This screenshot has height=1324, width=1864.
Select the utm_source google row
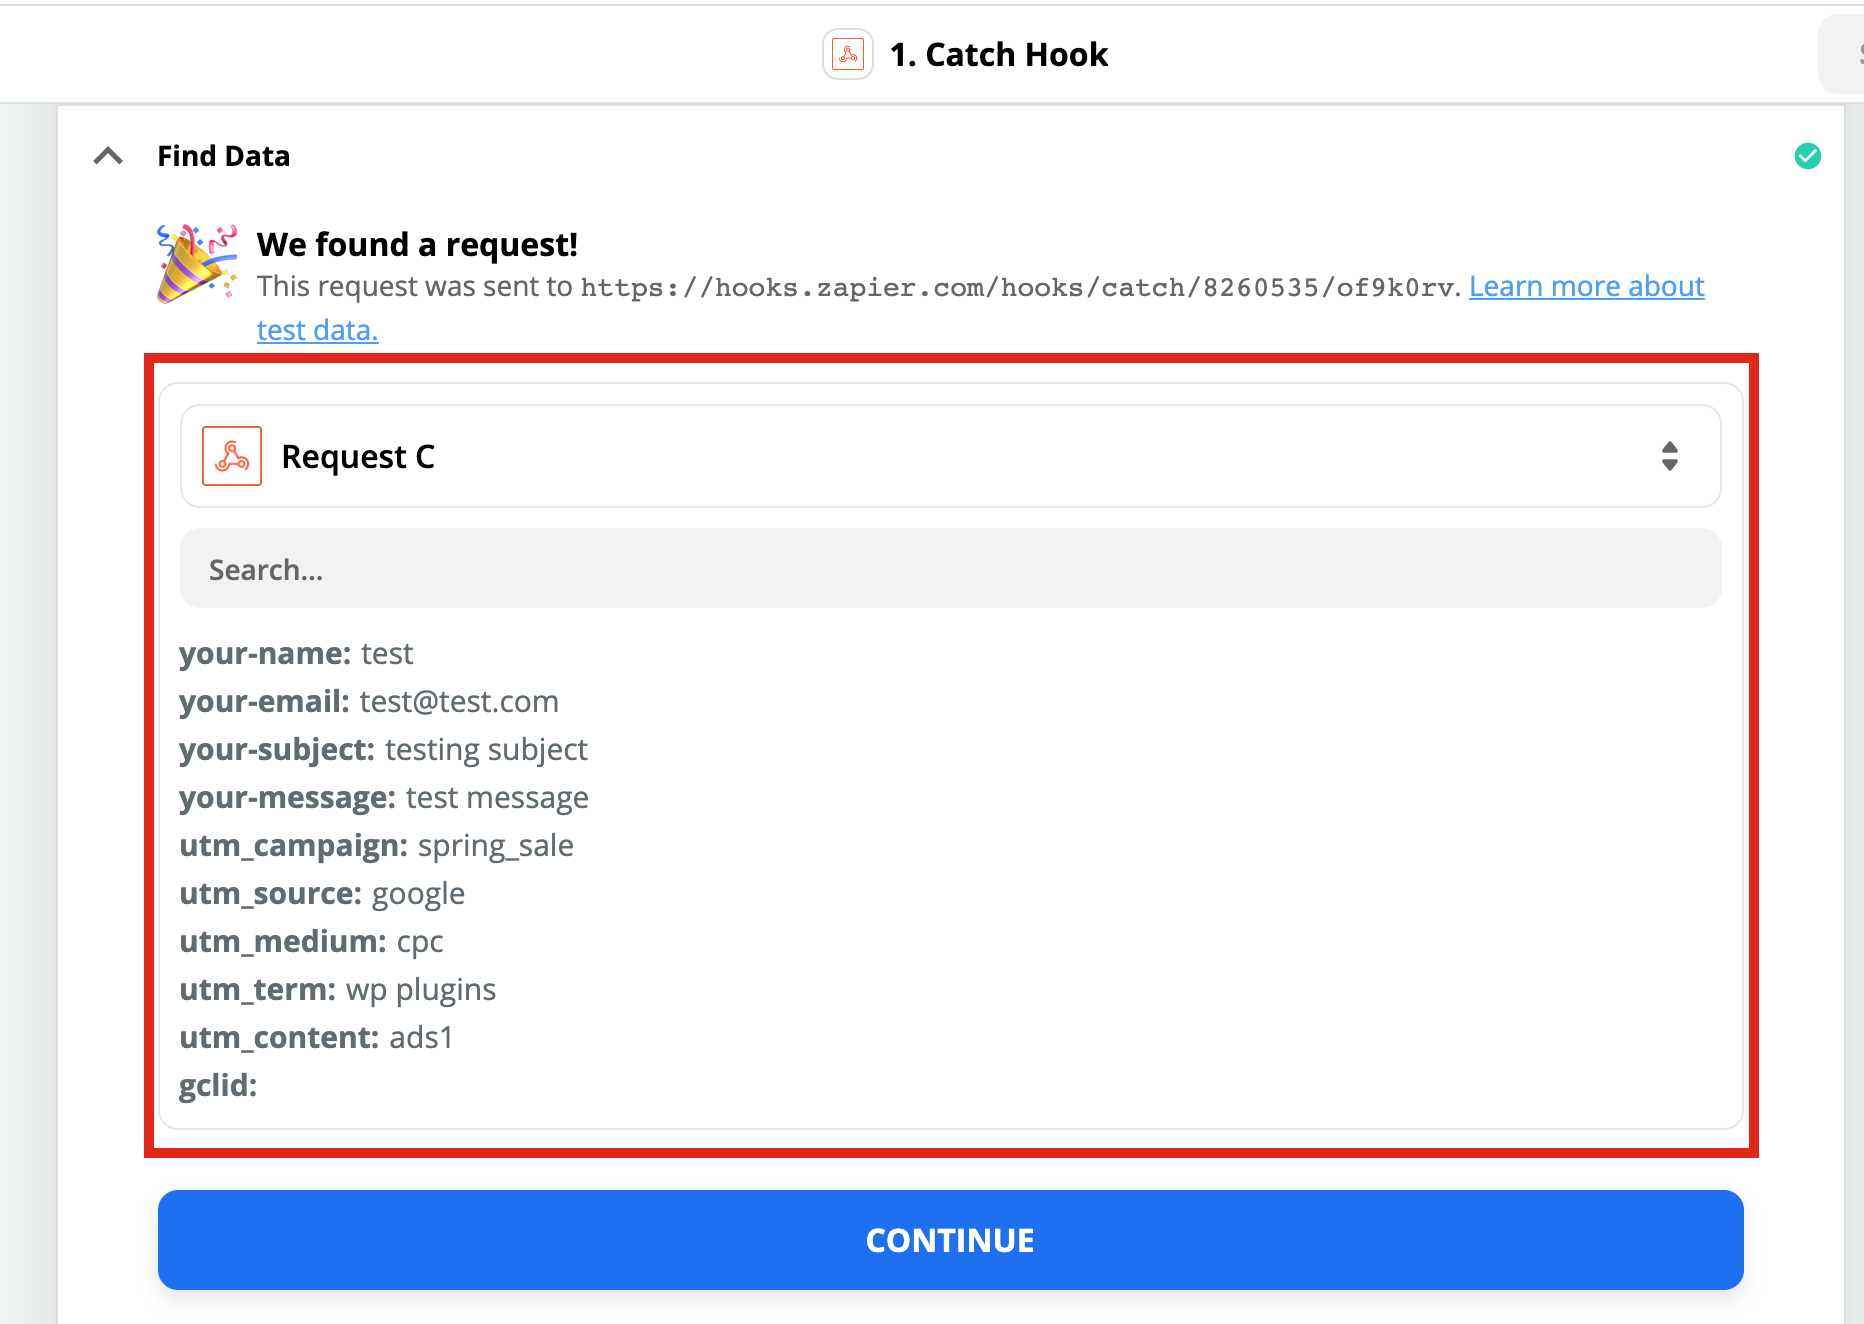322,893
